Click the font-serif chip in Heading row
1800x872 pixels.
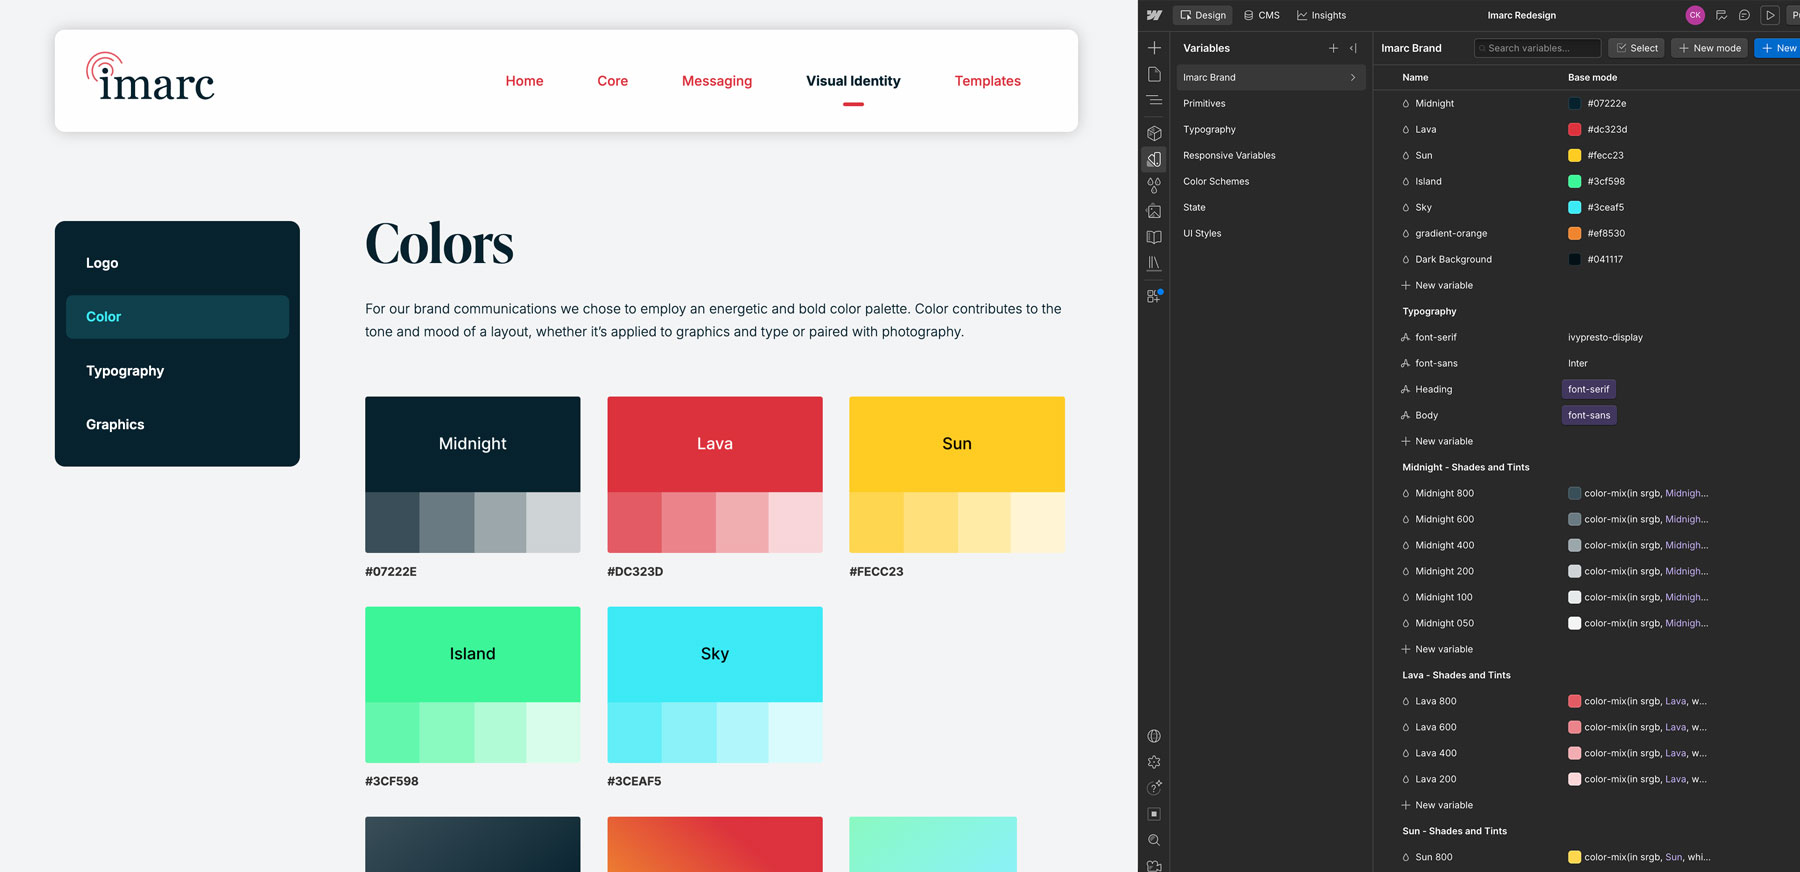pyautogui.click(x=1589, y=389)
